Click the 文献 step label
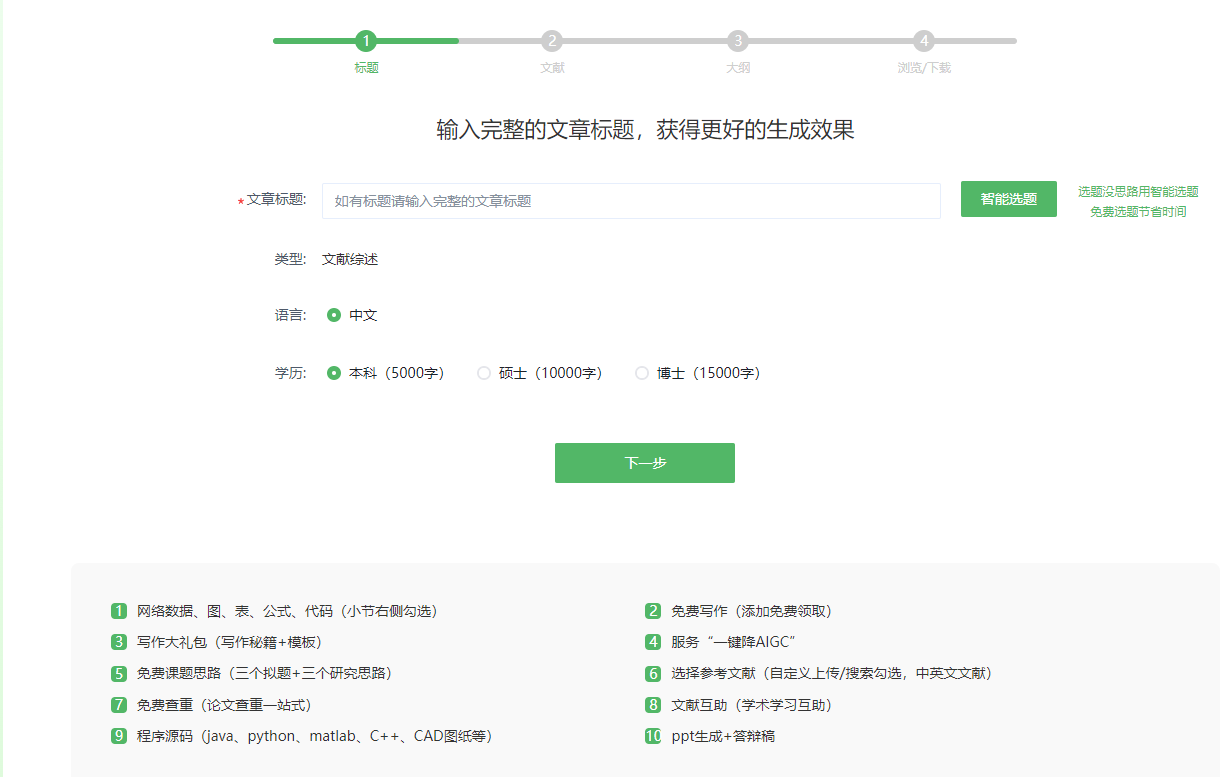This screenshot has width=1225, height=777. 552,68
